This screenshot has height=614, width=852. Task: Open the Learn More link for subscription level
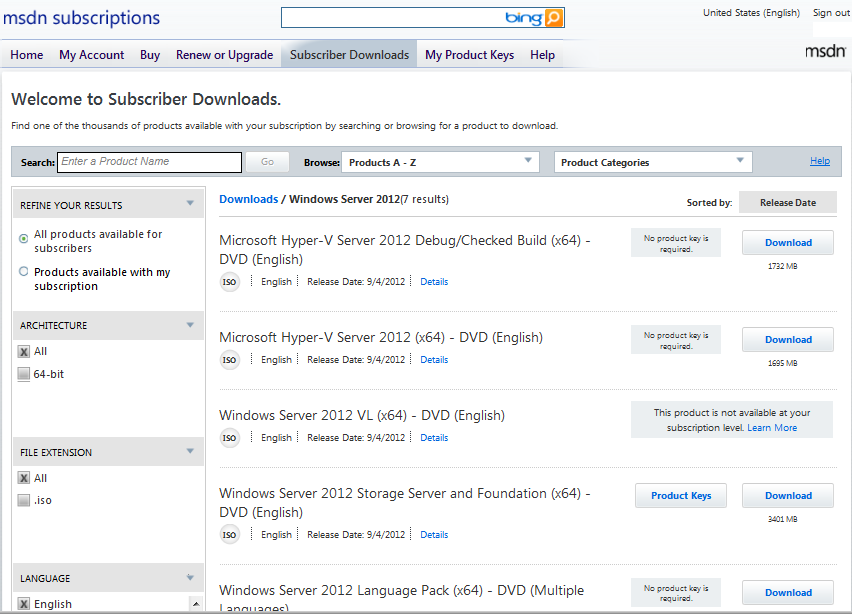[x=771, y=427]
